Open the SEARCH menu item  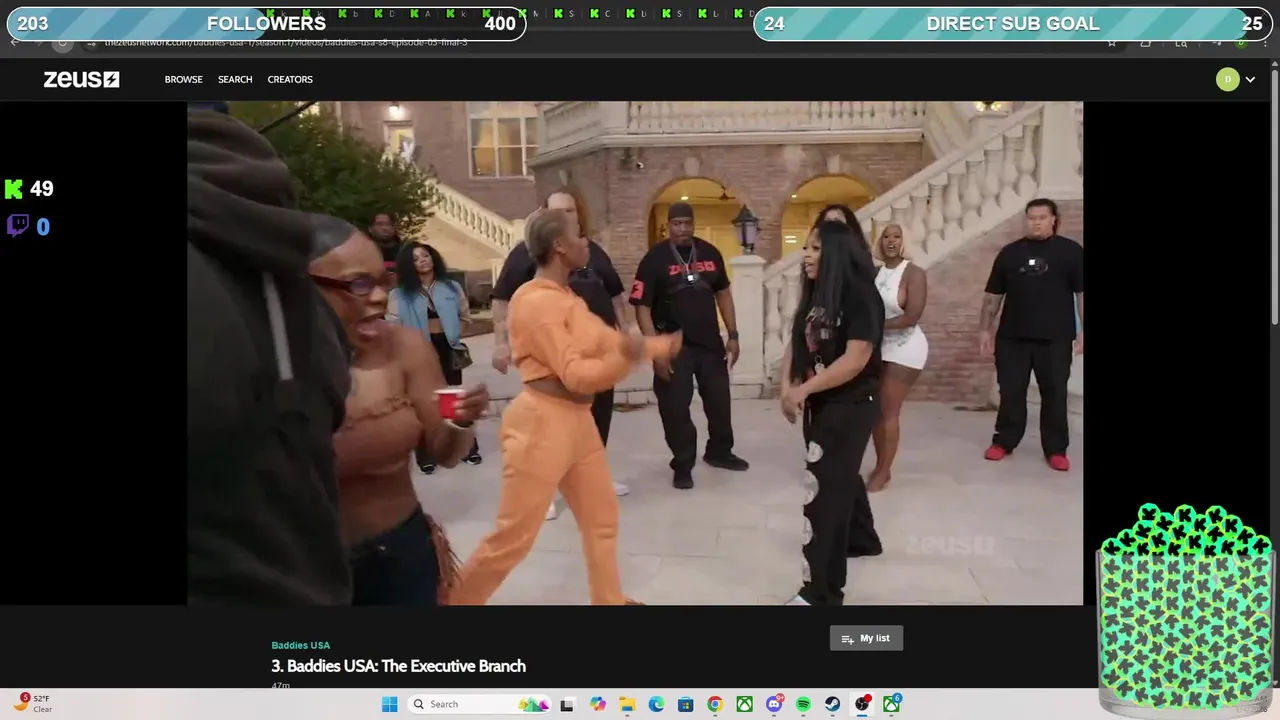pos(235,79)
